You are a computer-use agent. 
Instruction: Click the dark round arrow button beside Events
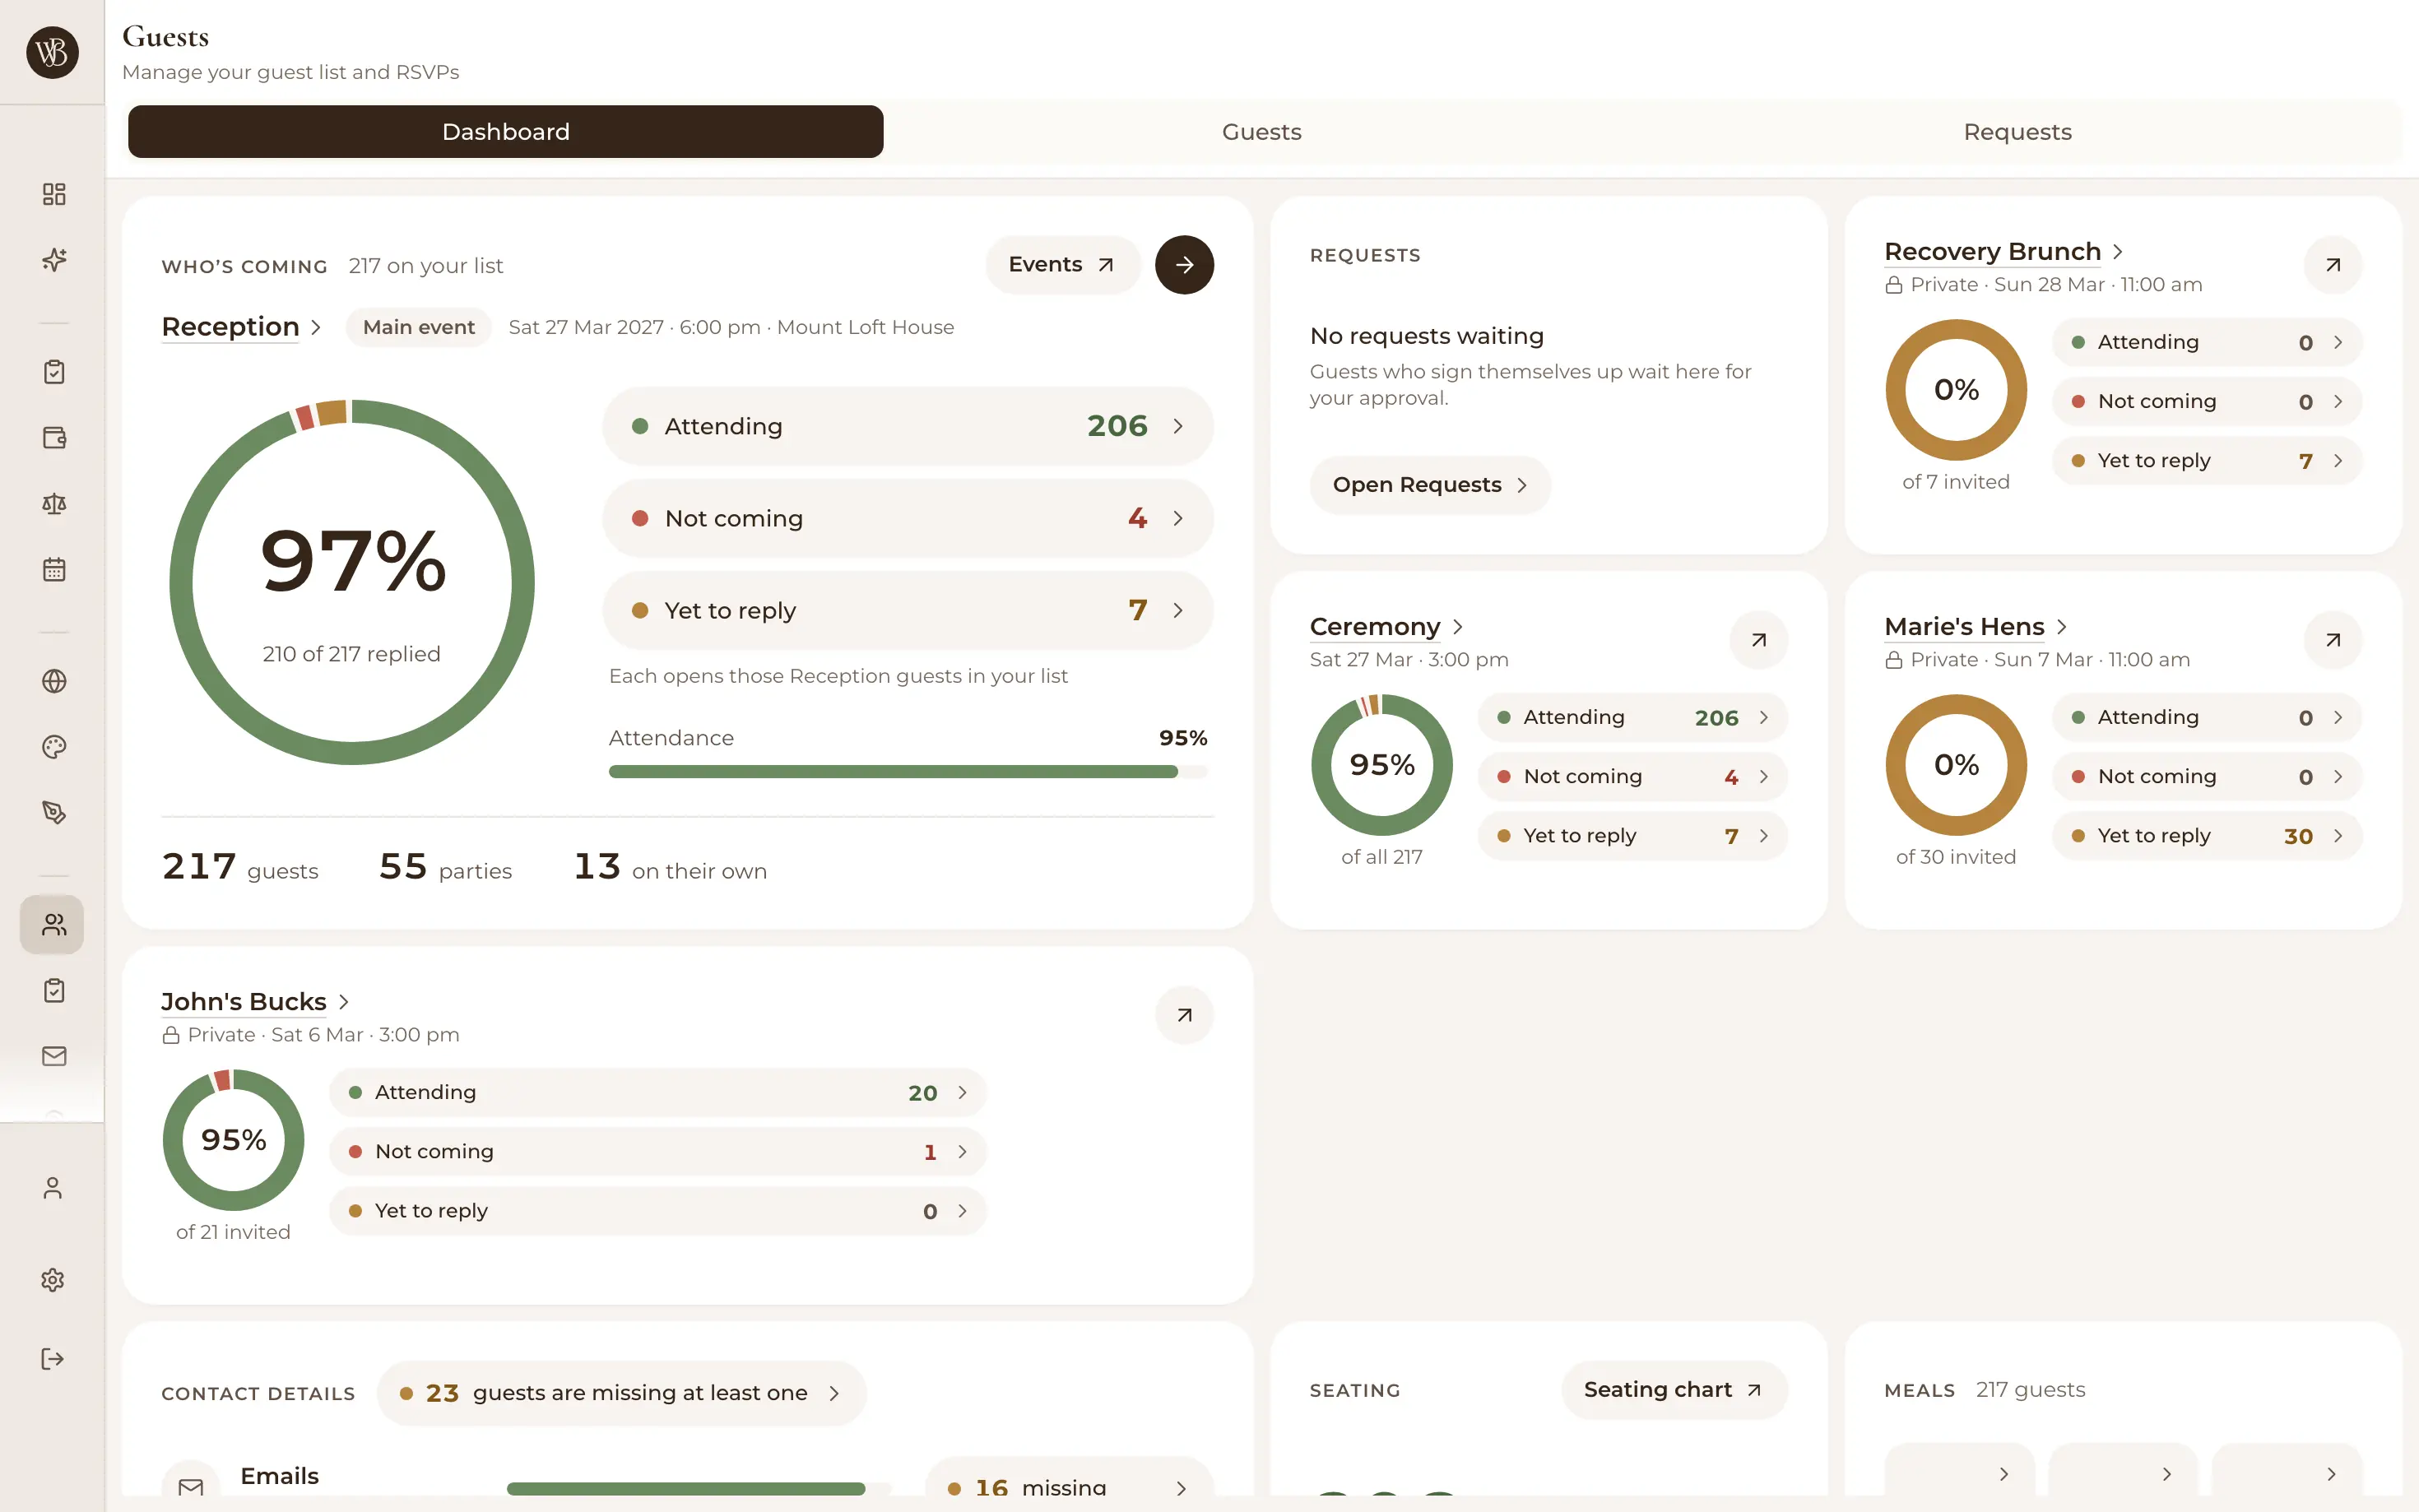[1184, 265]
